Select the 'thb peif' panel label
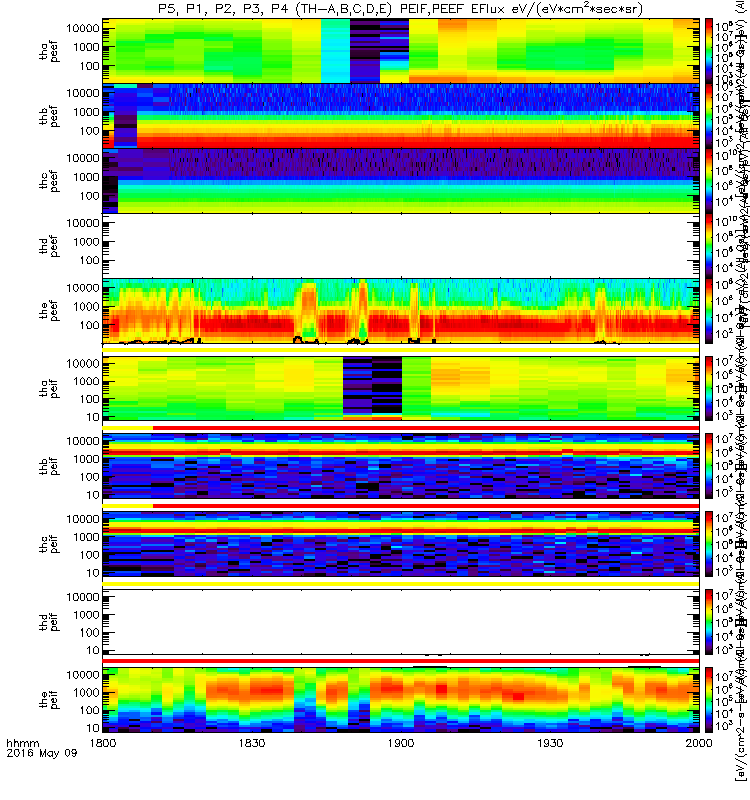750x800 pixels. pos(49,466)
